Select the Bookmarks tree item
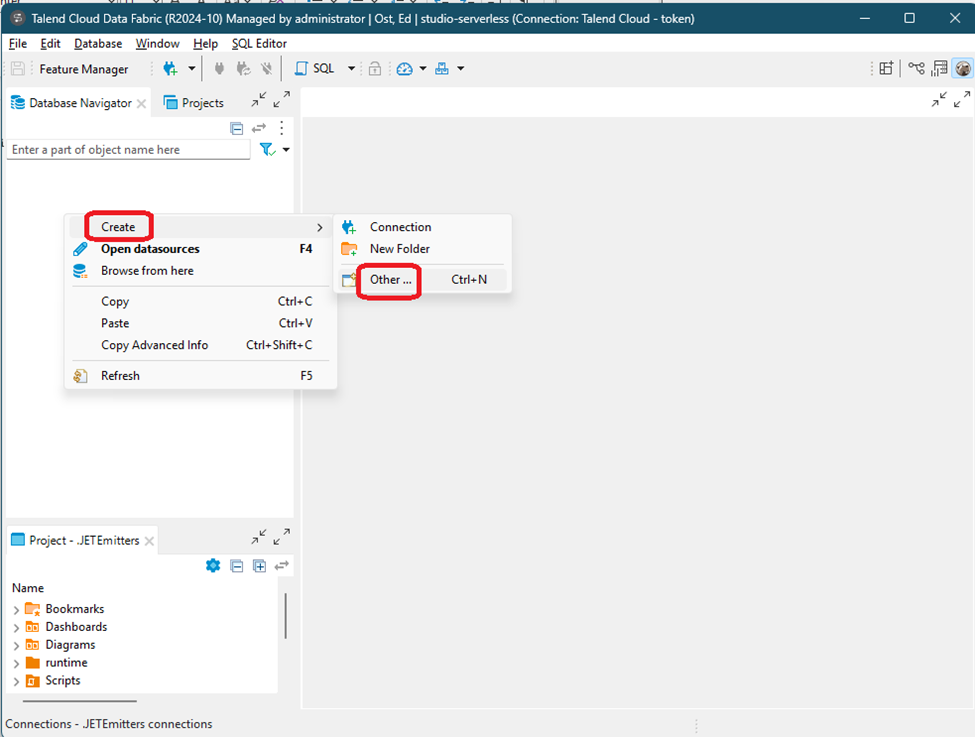Viewport: 975px width, 737px height. click(75, 609)
